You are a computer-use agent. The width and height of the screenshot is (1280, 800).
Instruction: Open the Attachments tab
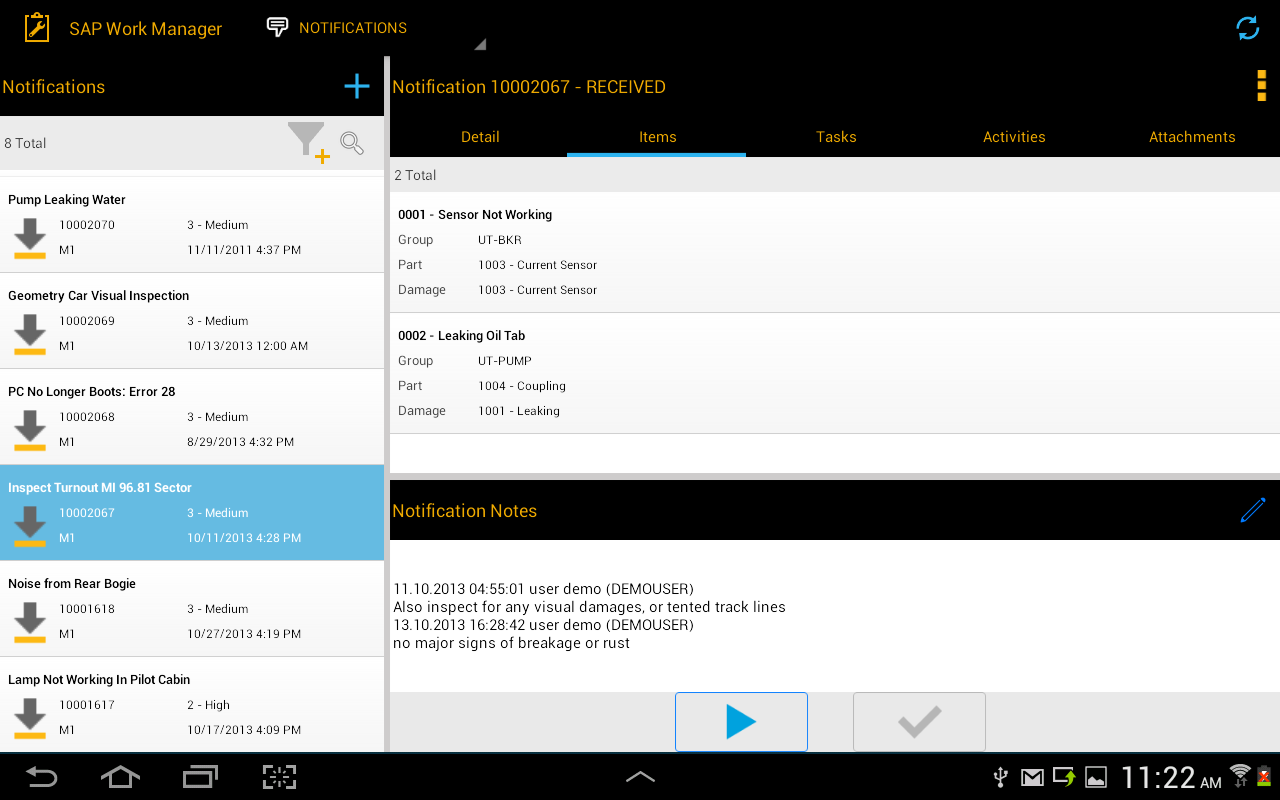click(x=1192, y=137)
